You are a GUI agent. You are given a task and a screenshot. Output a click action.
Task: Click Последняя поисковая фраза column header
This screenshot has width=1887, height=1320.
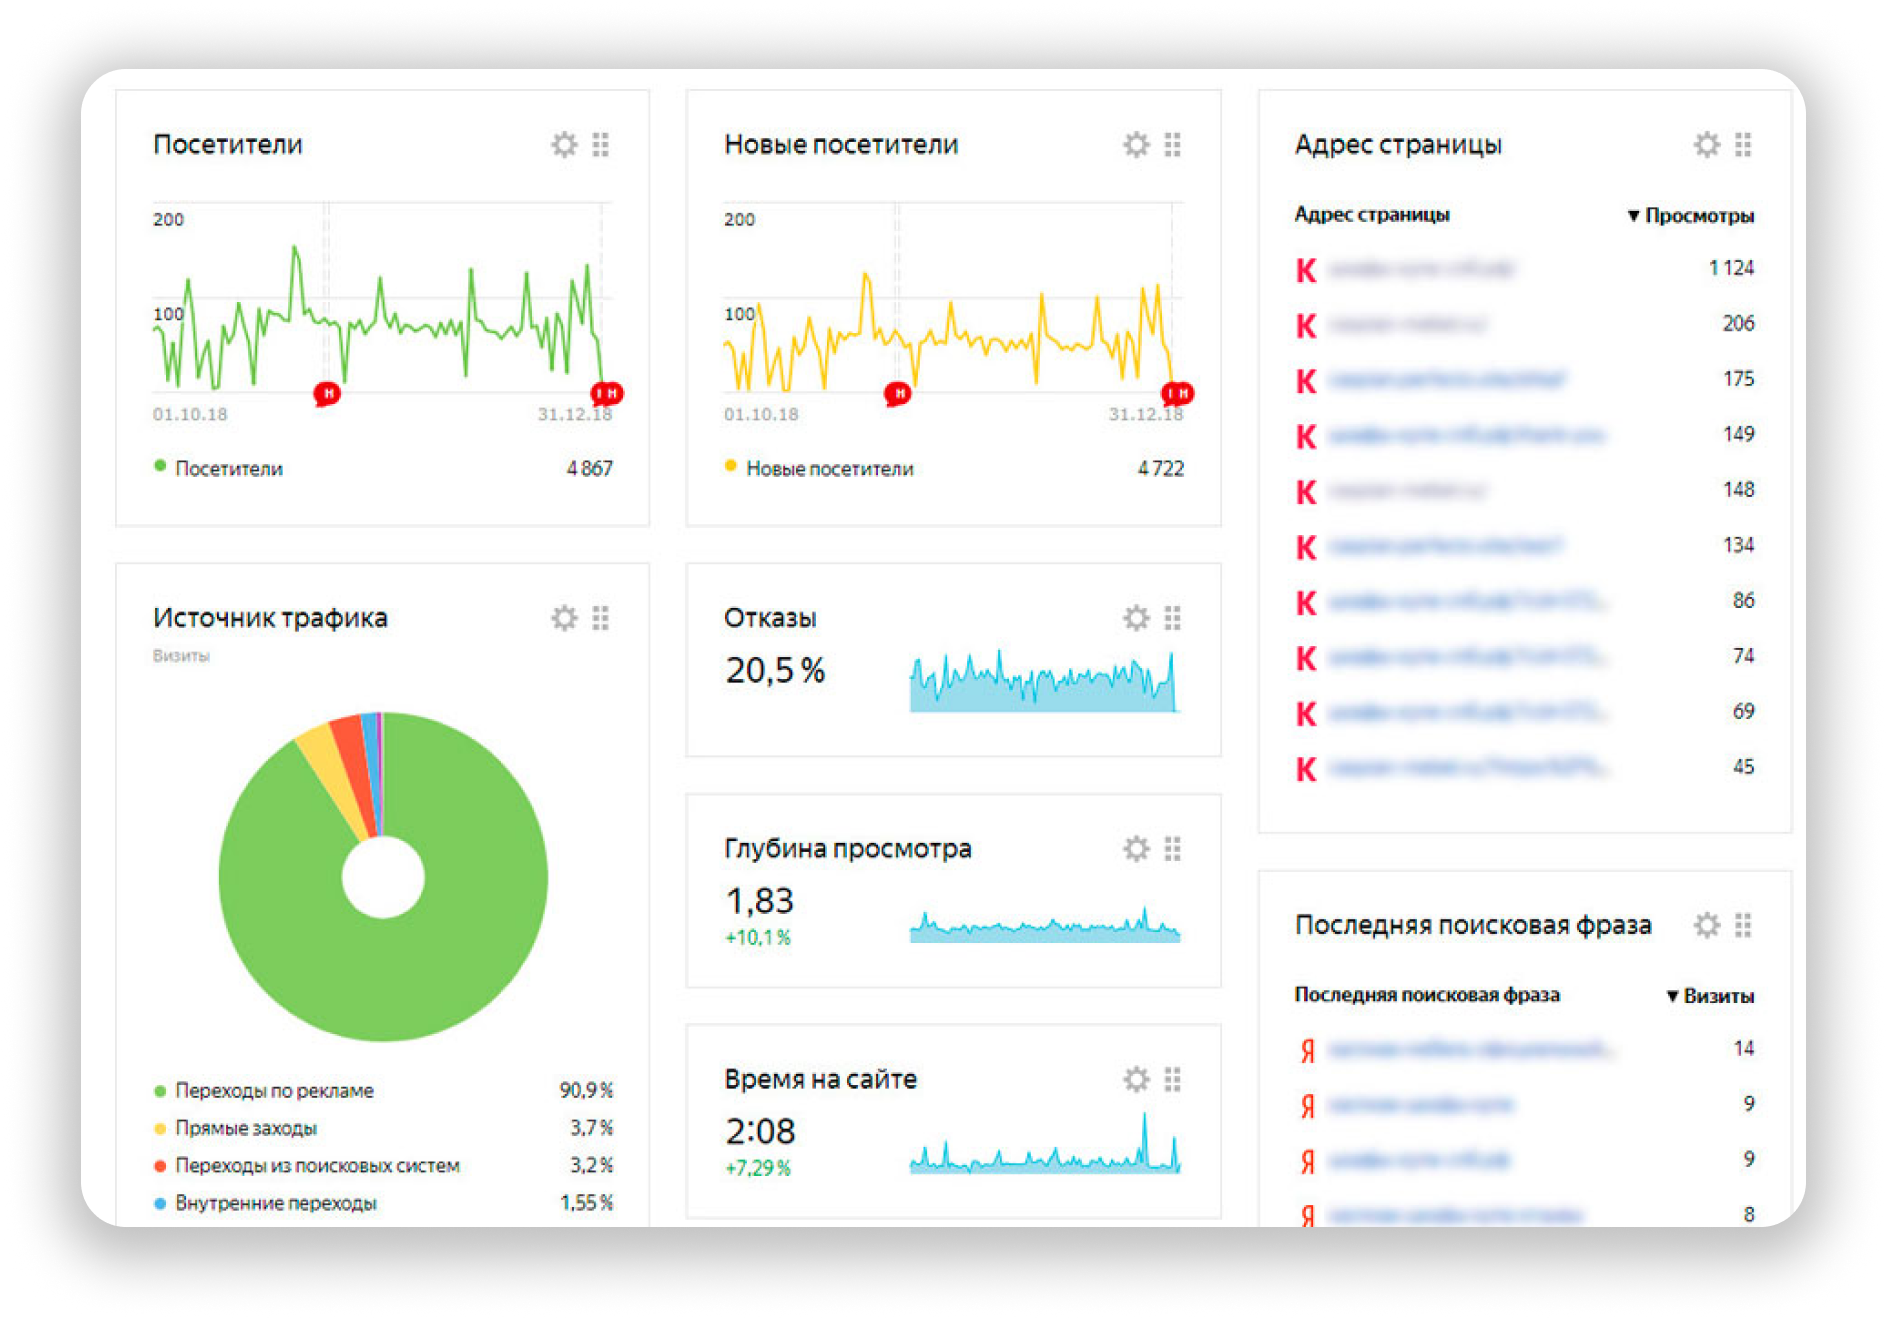(1427, 994)
